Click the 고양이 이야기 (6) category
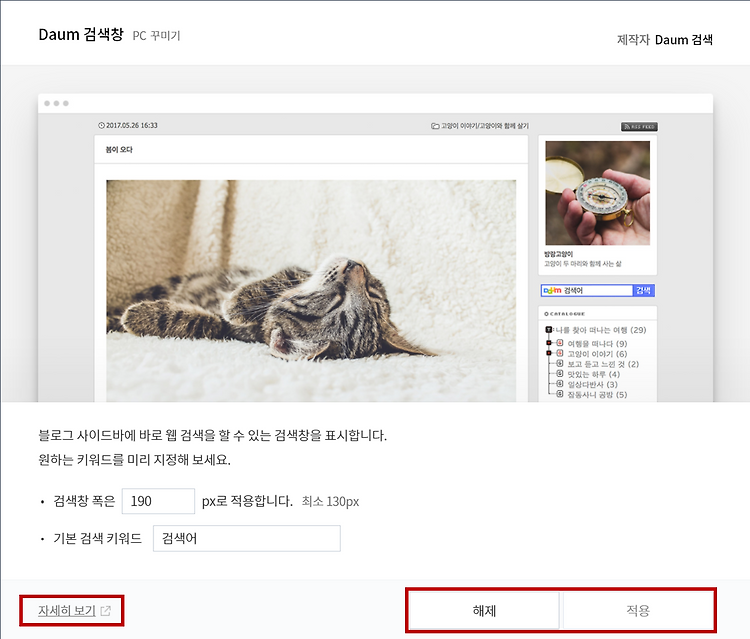This screenshot has width=750, height=639. [597, 354]
